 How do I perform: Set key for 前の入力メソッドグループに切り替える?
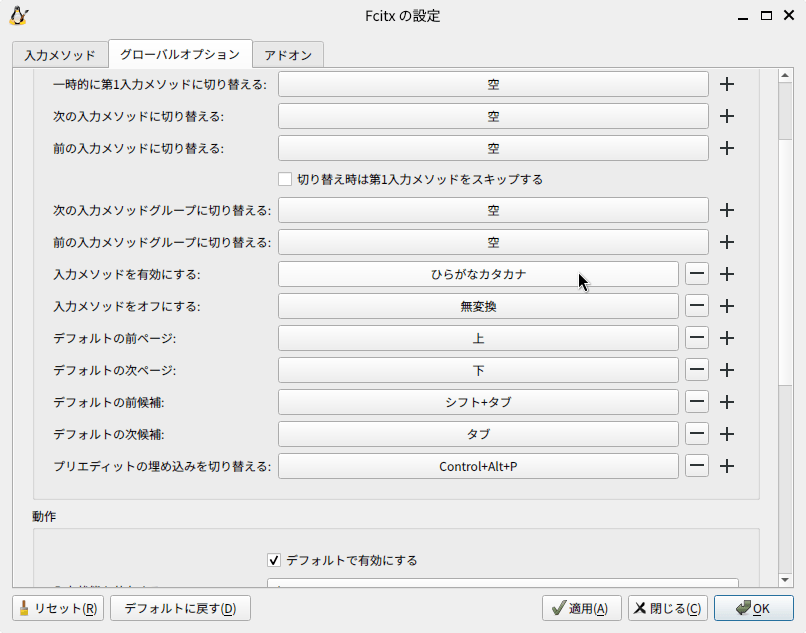point(493,242)
